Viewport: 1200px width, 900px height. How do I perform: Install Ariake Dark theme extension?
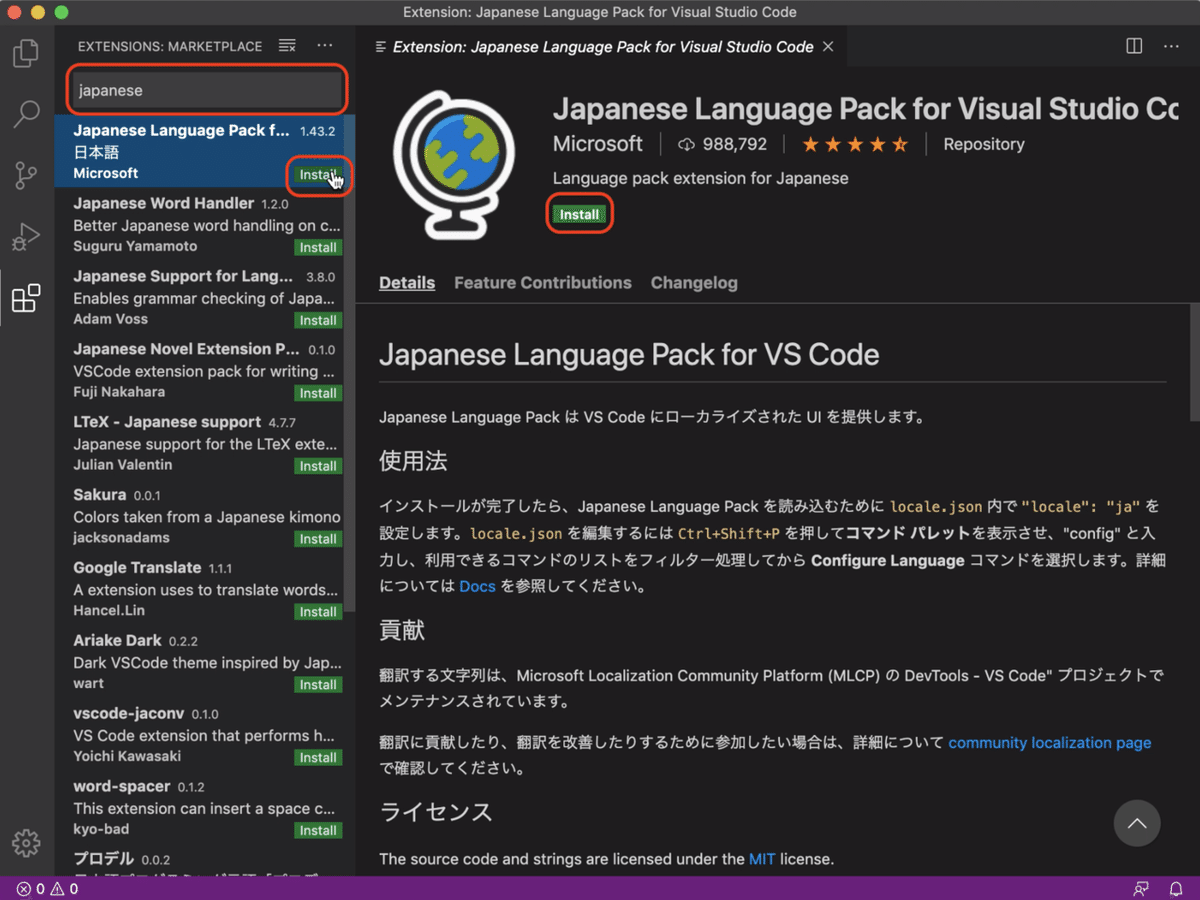click(x=318, y=685)
